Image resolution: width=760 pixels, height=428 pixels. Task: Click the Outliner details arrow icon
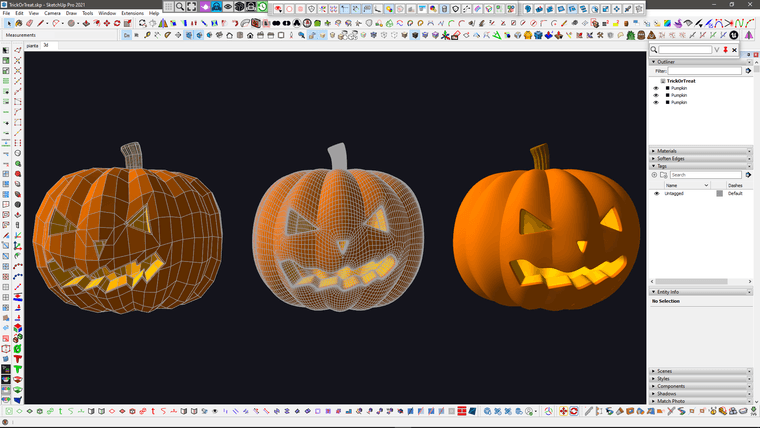[748, 71]
